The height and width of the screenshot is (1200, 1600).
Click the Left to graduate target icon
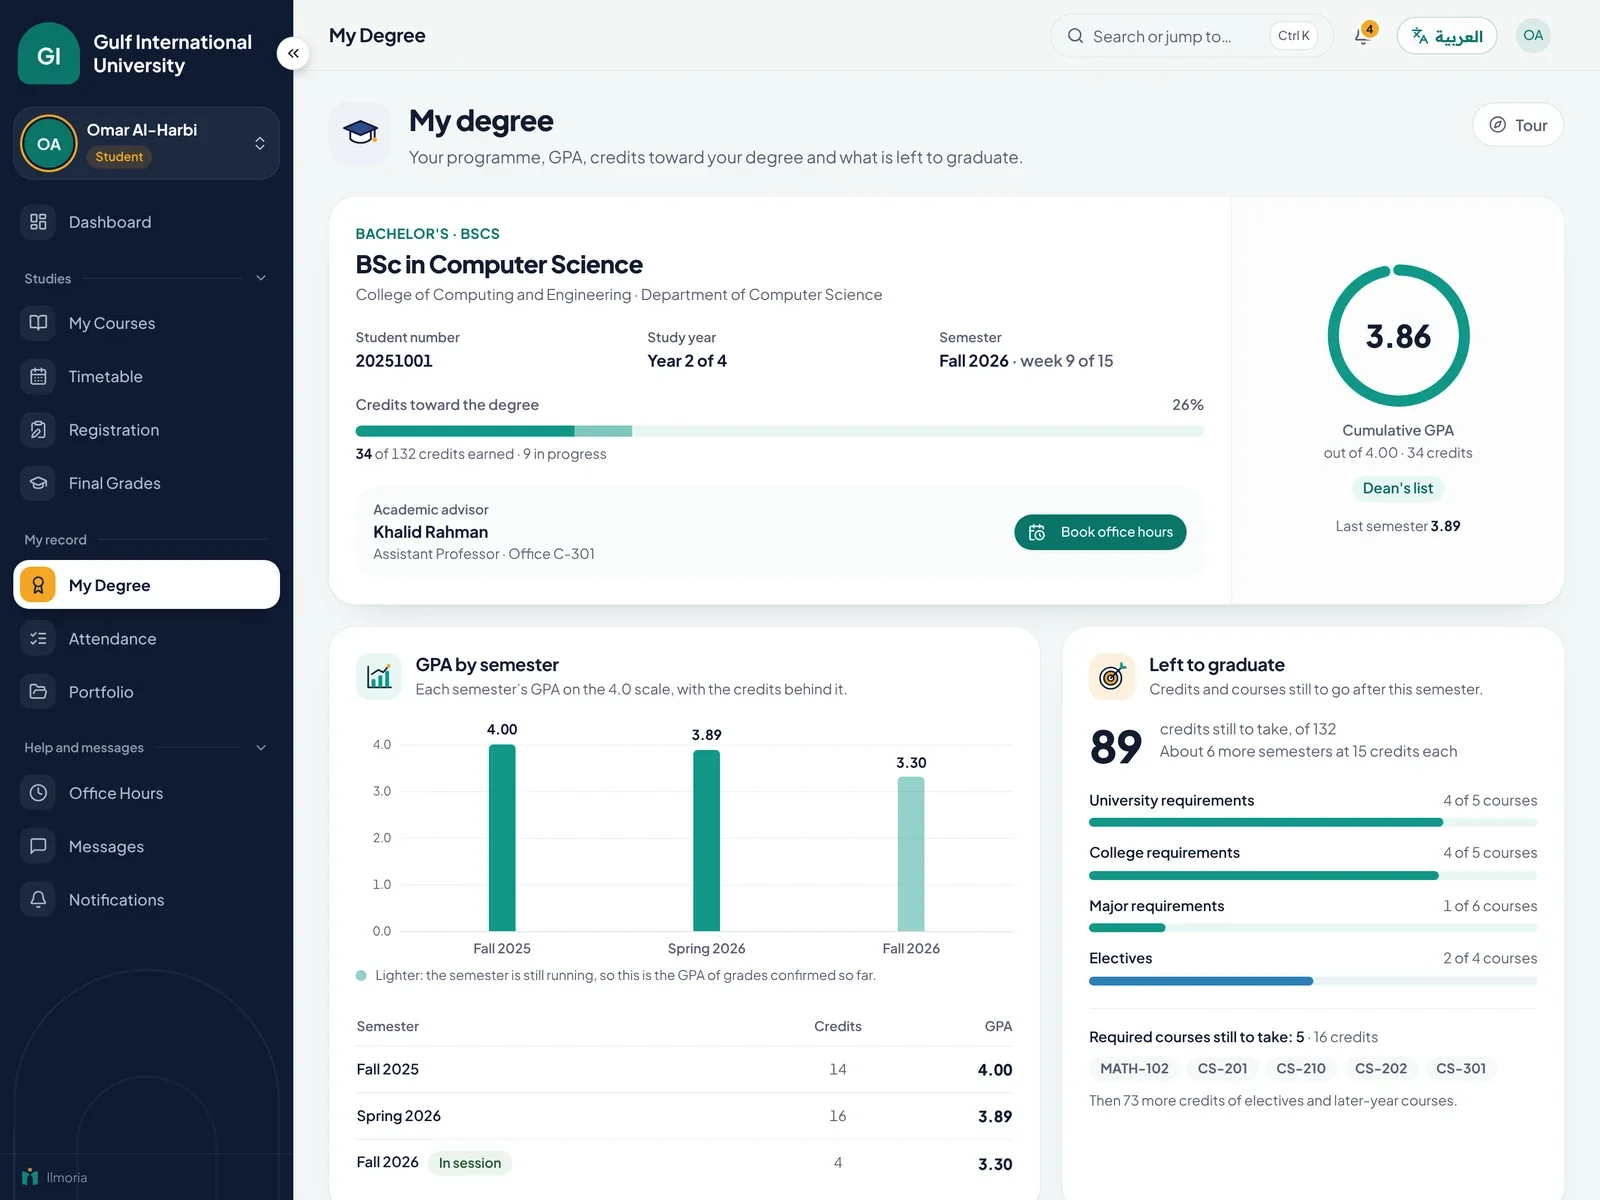pyautogui.click(x=1112, y=676)
